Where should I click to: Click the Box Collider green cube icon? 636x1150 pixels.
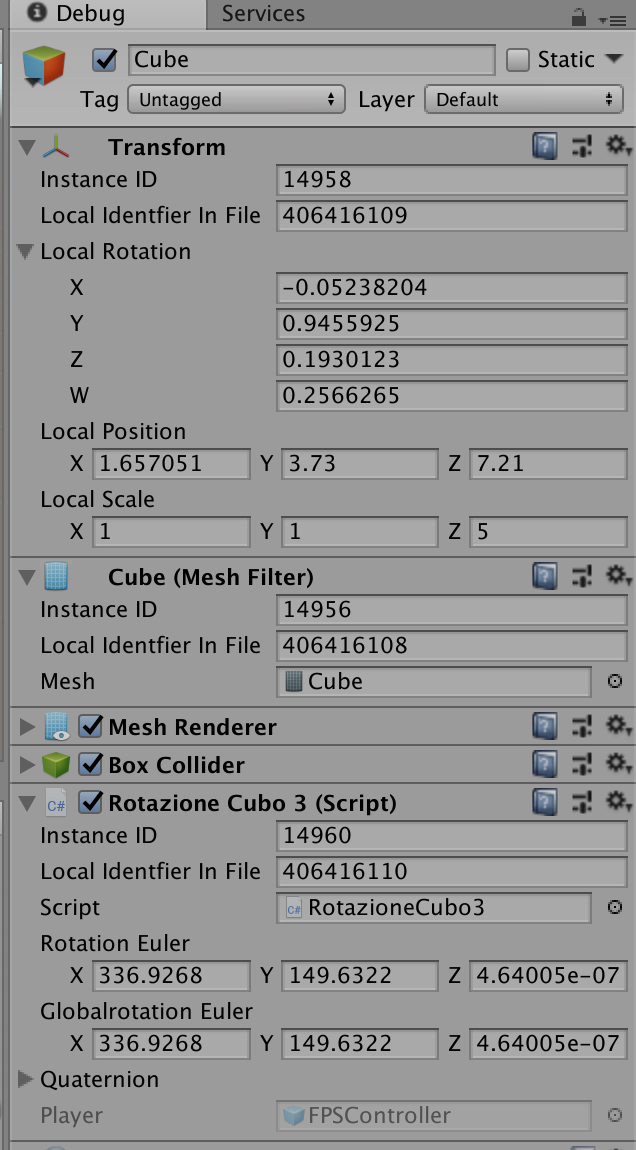tap(56, 765)
